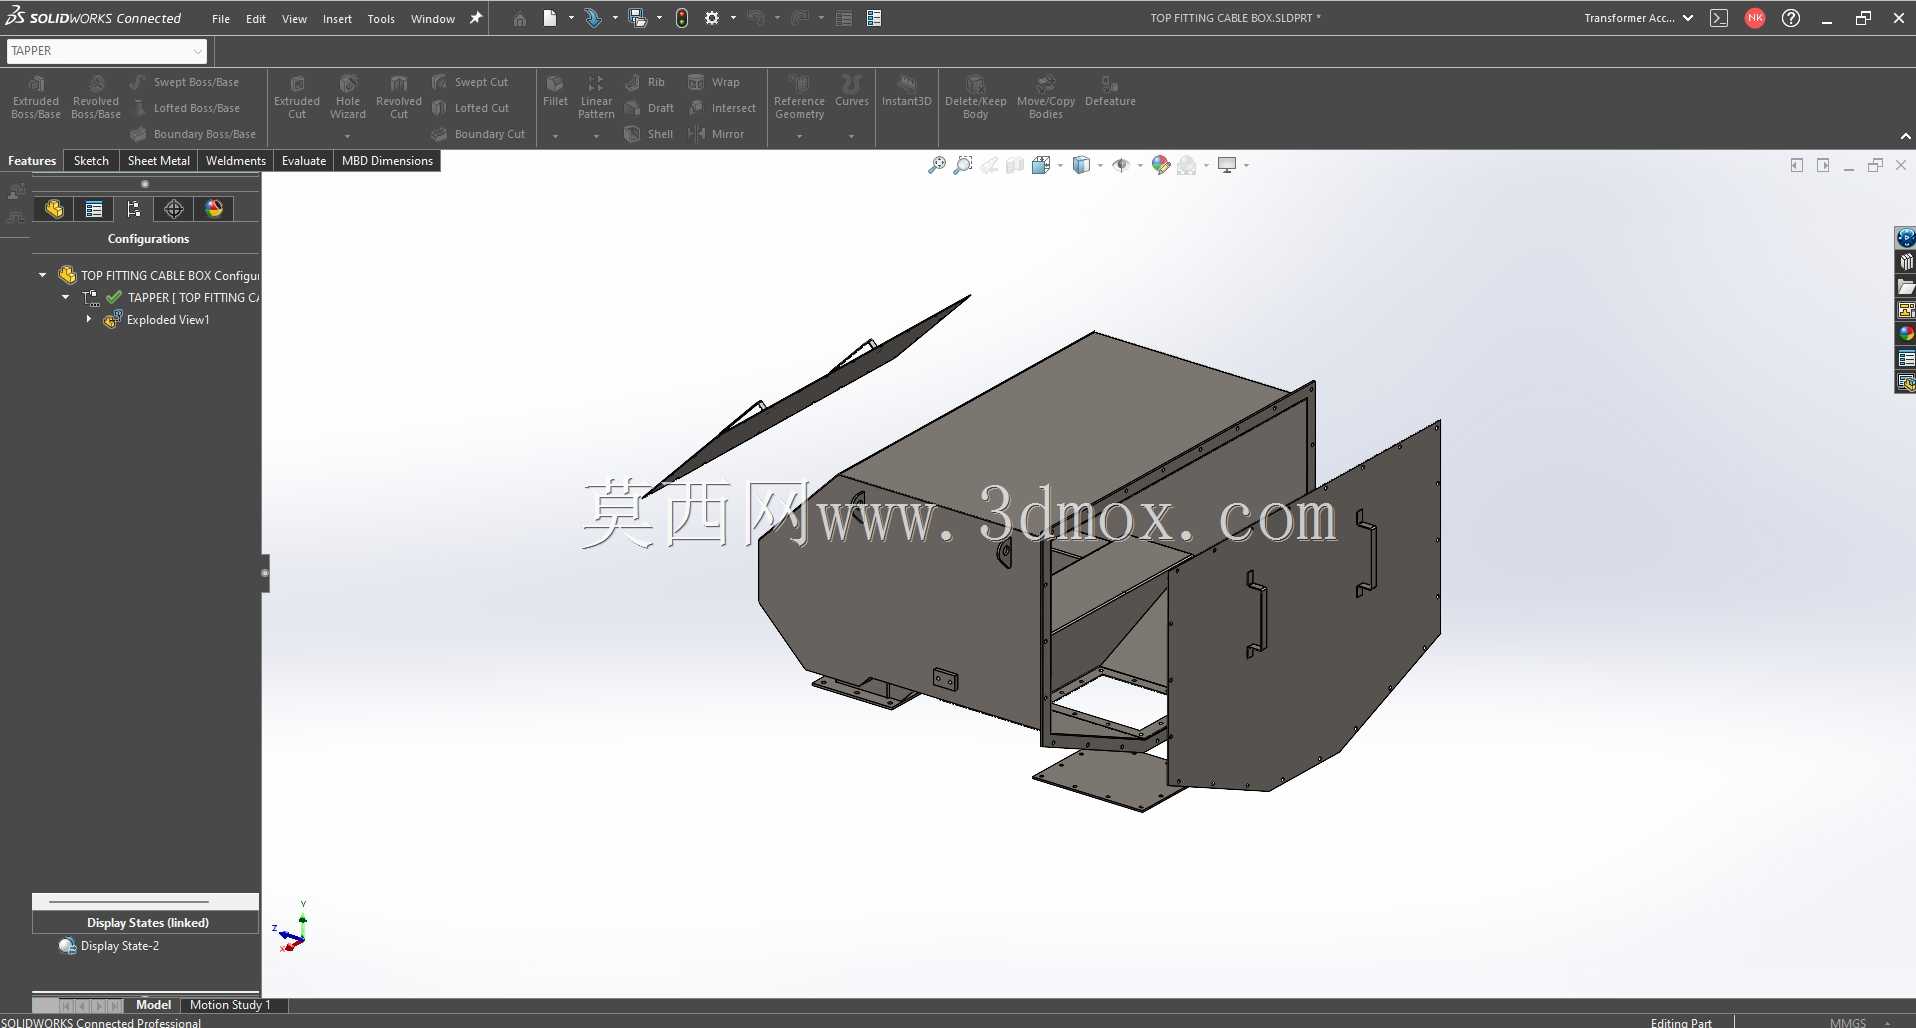The image size is (1916, 1028).
Task: Open the Tools menu
Action: (381, 19)
